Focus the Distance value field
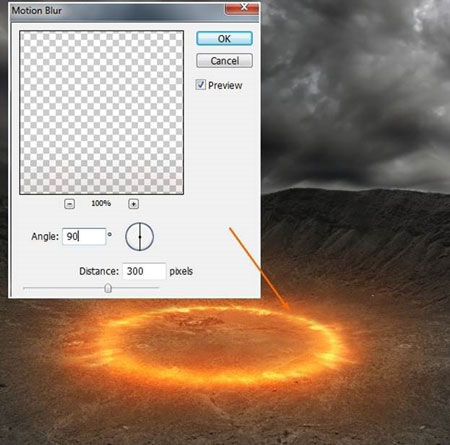 (x=144, y=271)
